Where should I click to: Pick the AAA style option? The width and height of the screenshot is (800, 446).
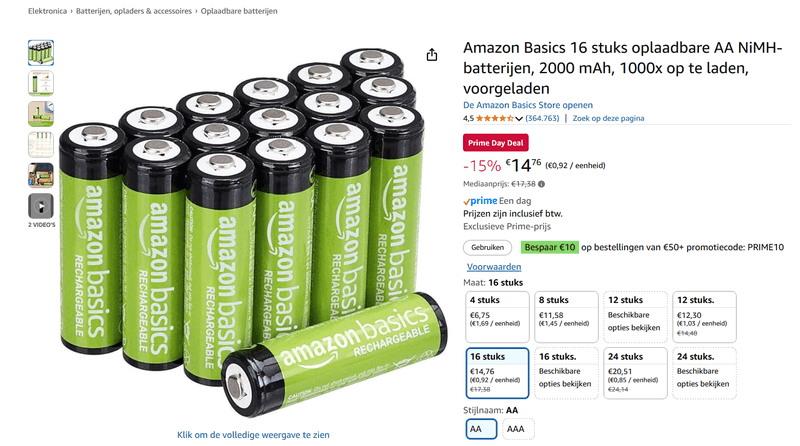click(x=518, y=429)
